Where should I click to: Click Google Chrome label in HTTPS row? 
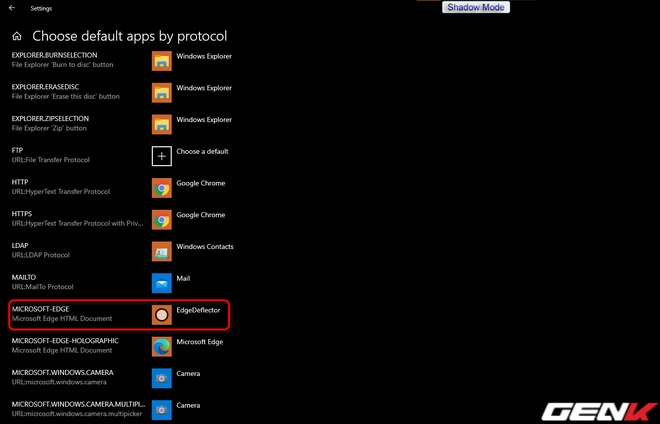(201, 215)
